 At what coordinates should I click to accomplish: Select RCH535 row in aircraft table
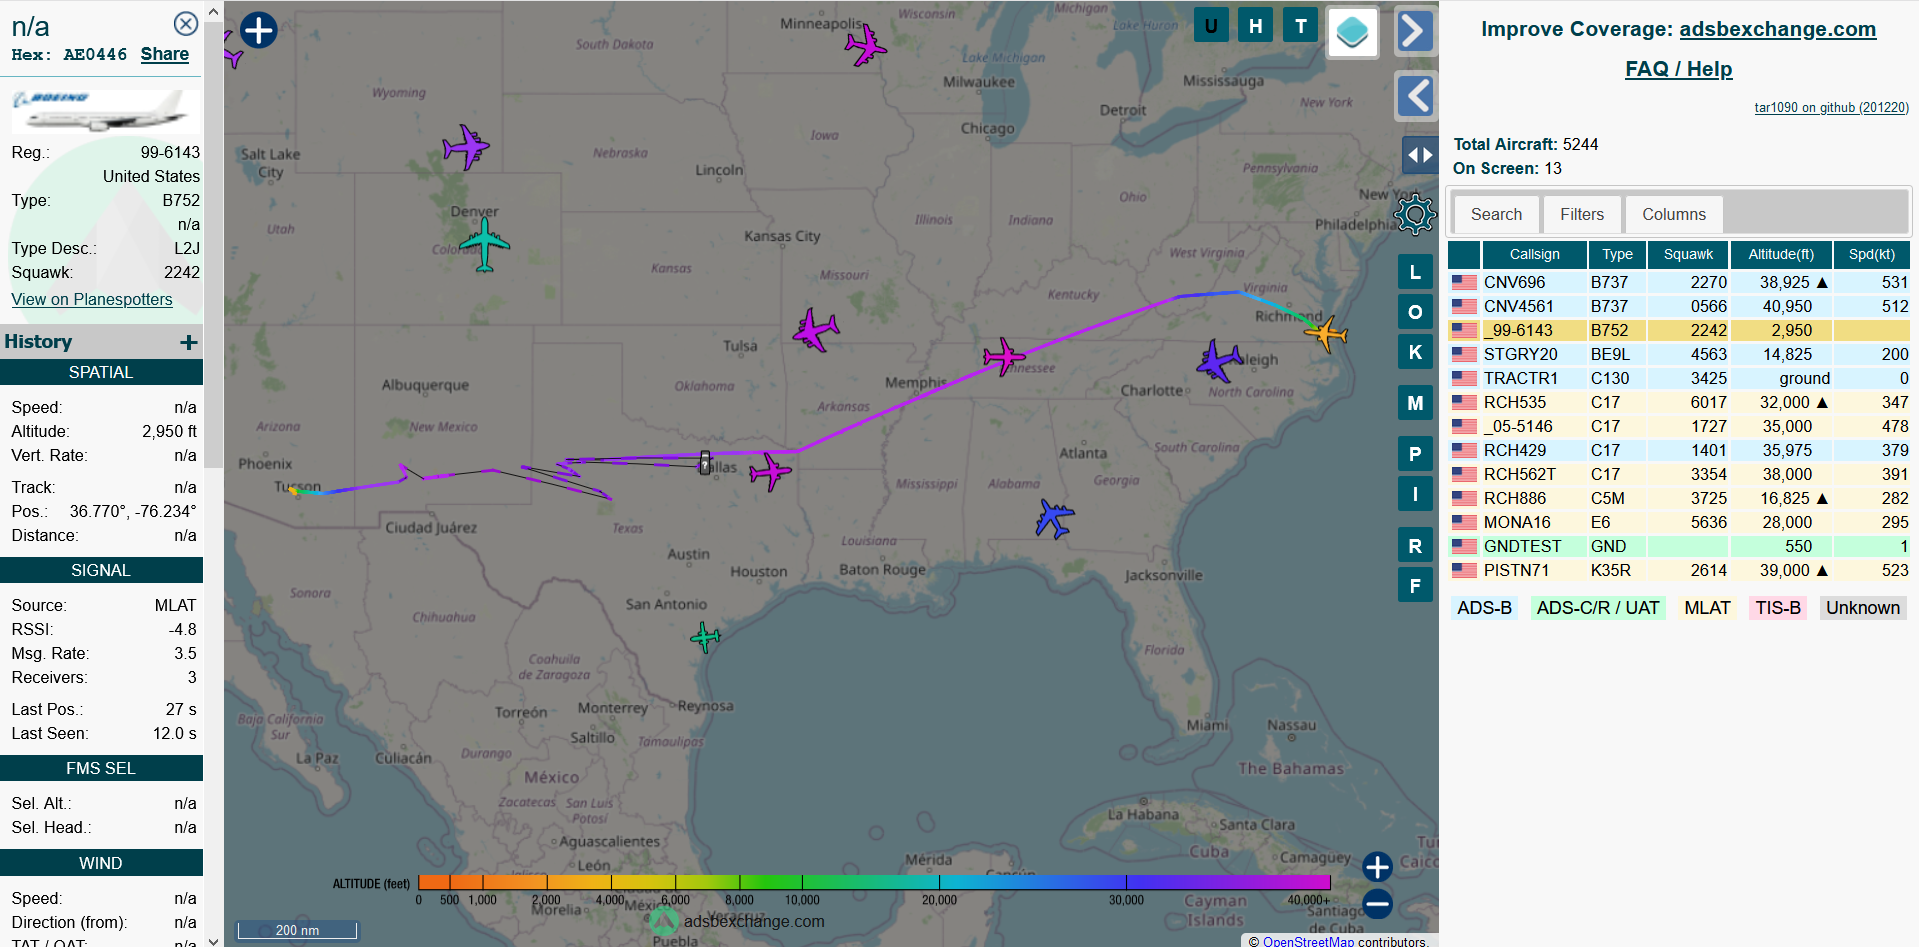[1679, 402]
